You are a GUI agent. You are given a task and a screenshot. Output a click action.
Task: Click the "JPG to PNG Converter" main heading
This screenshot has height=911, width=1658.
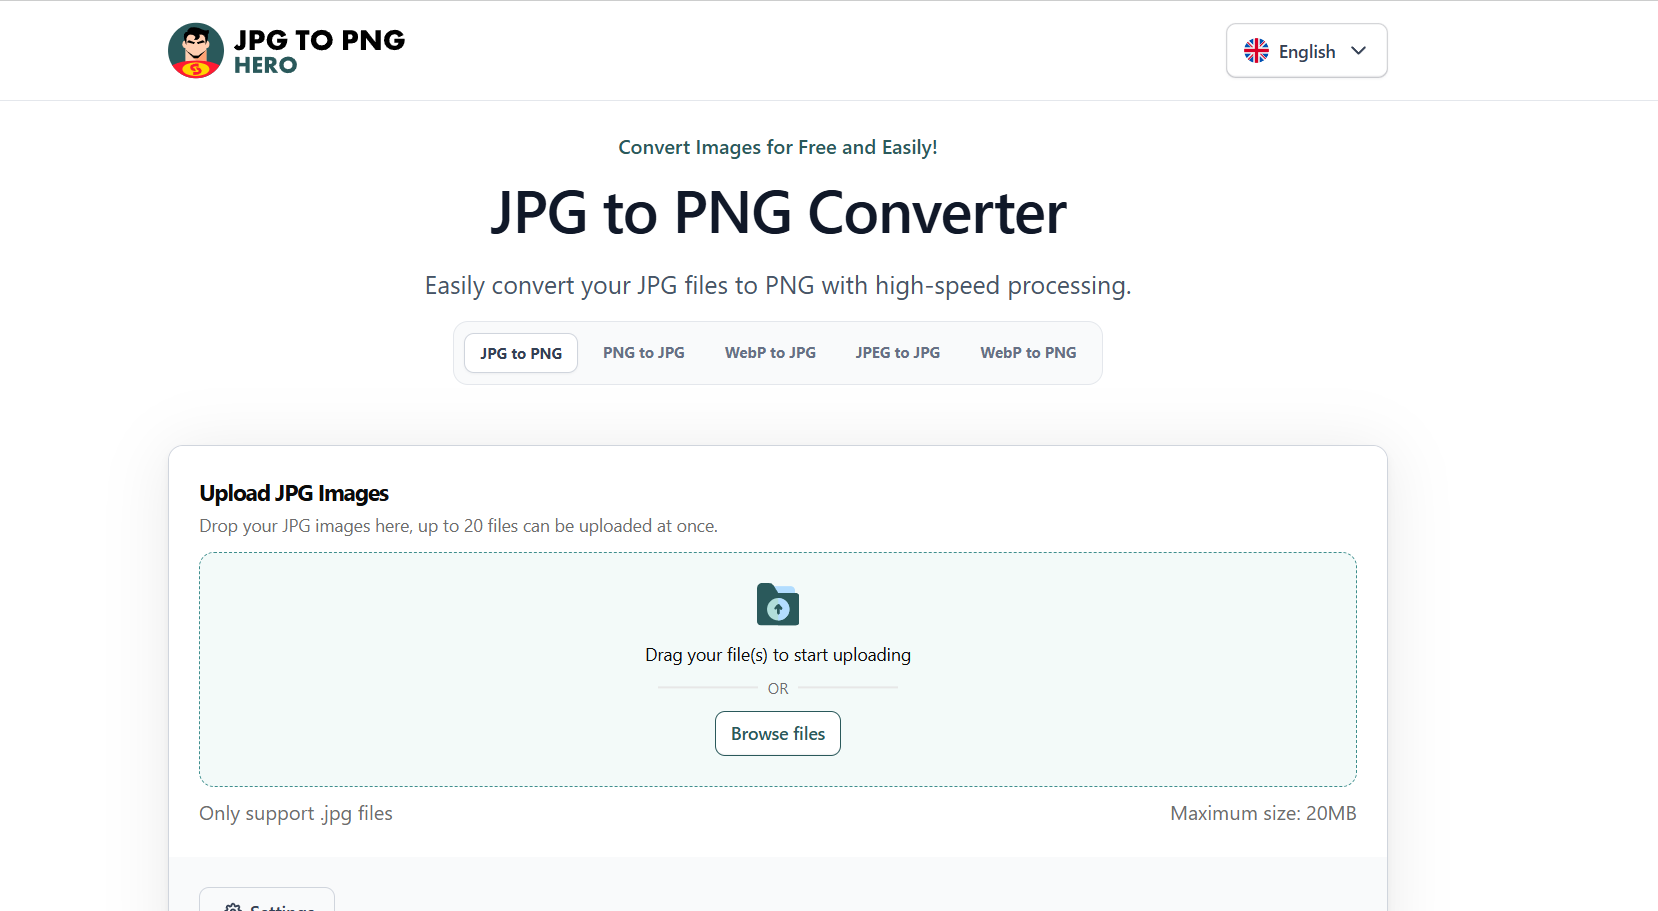pyautogui.click(x=778, y=213)
